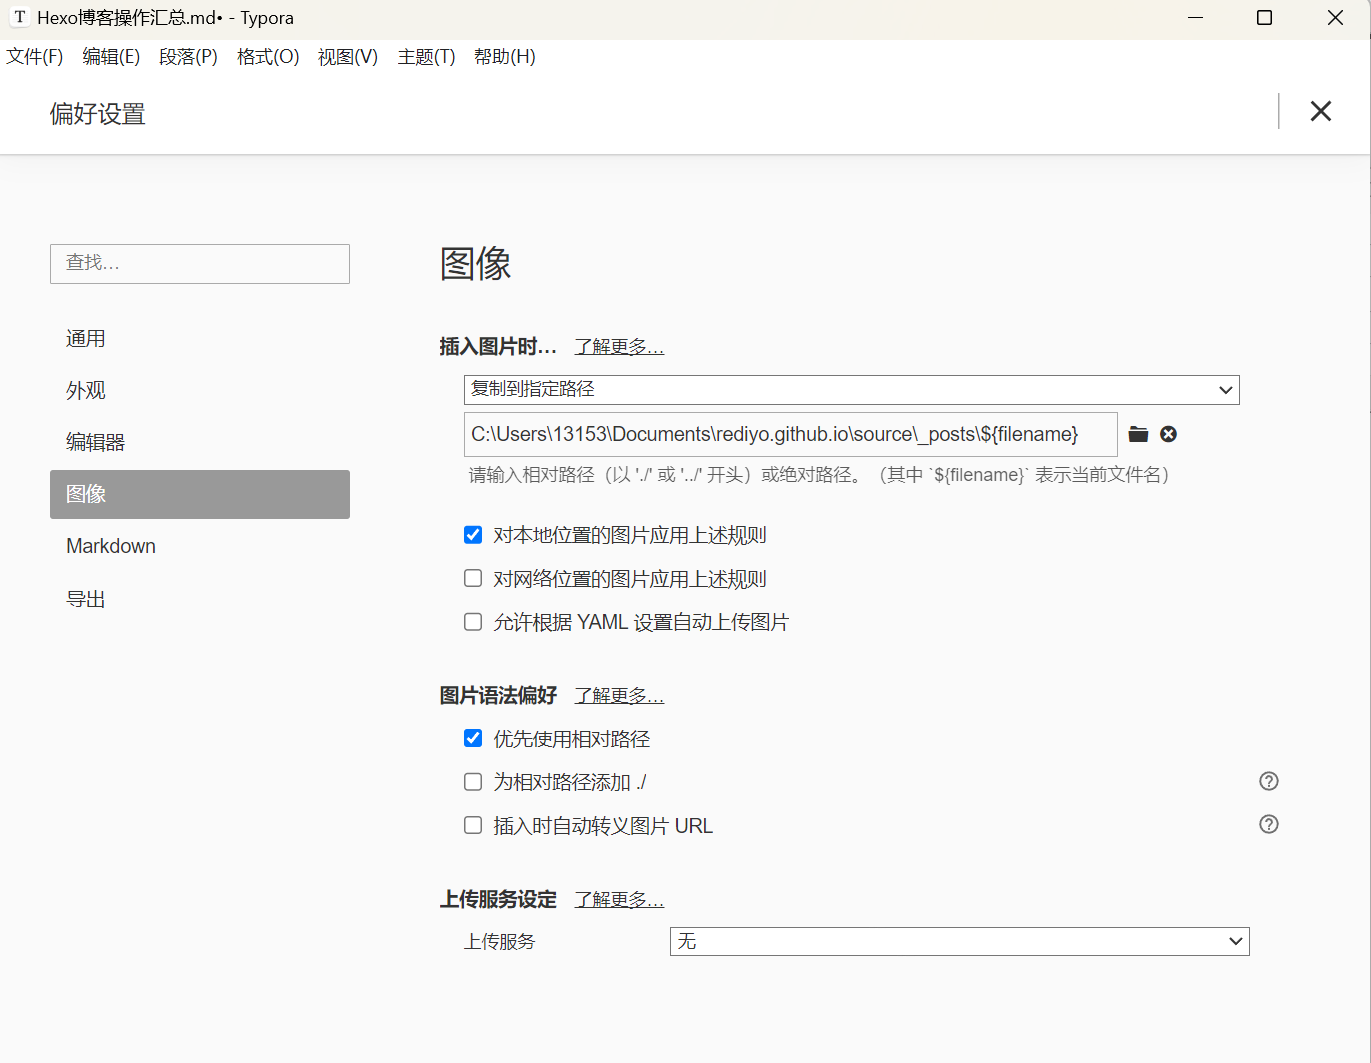Clear the image path with the X icon
The image size is (1371, 1063).
tap(1168, 434)
